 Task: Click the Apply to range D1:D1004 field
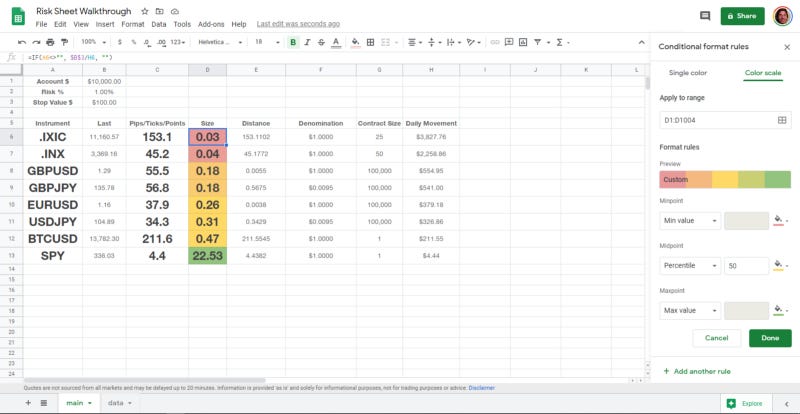725,120
